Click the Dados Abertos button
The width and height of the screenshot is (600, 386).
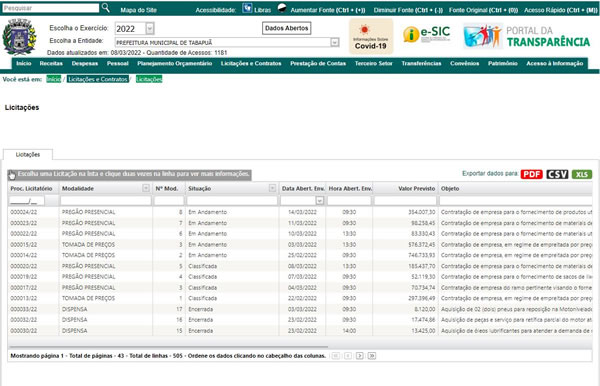[x=286, y=28]
